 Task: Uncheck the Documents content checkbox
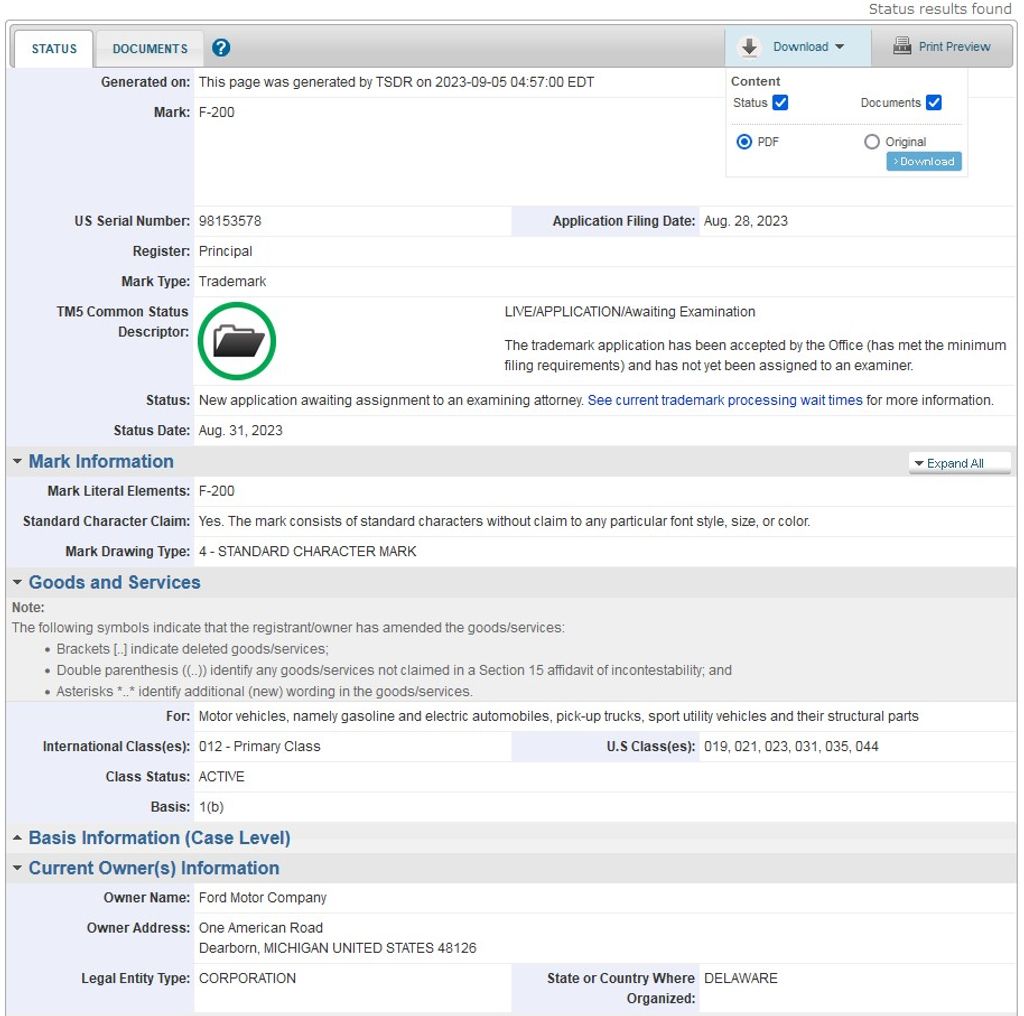tap(933, 102)
